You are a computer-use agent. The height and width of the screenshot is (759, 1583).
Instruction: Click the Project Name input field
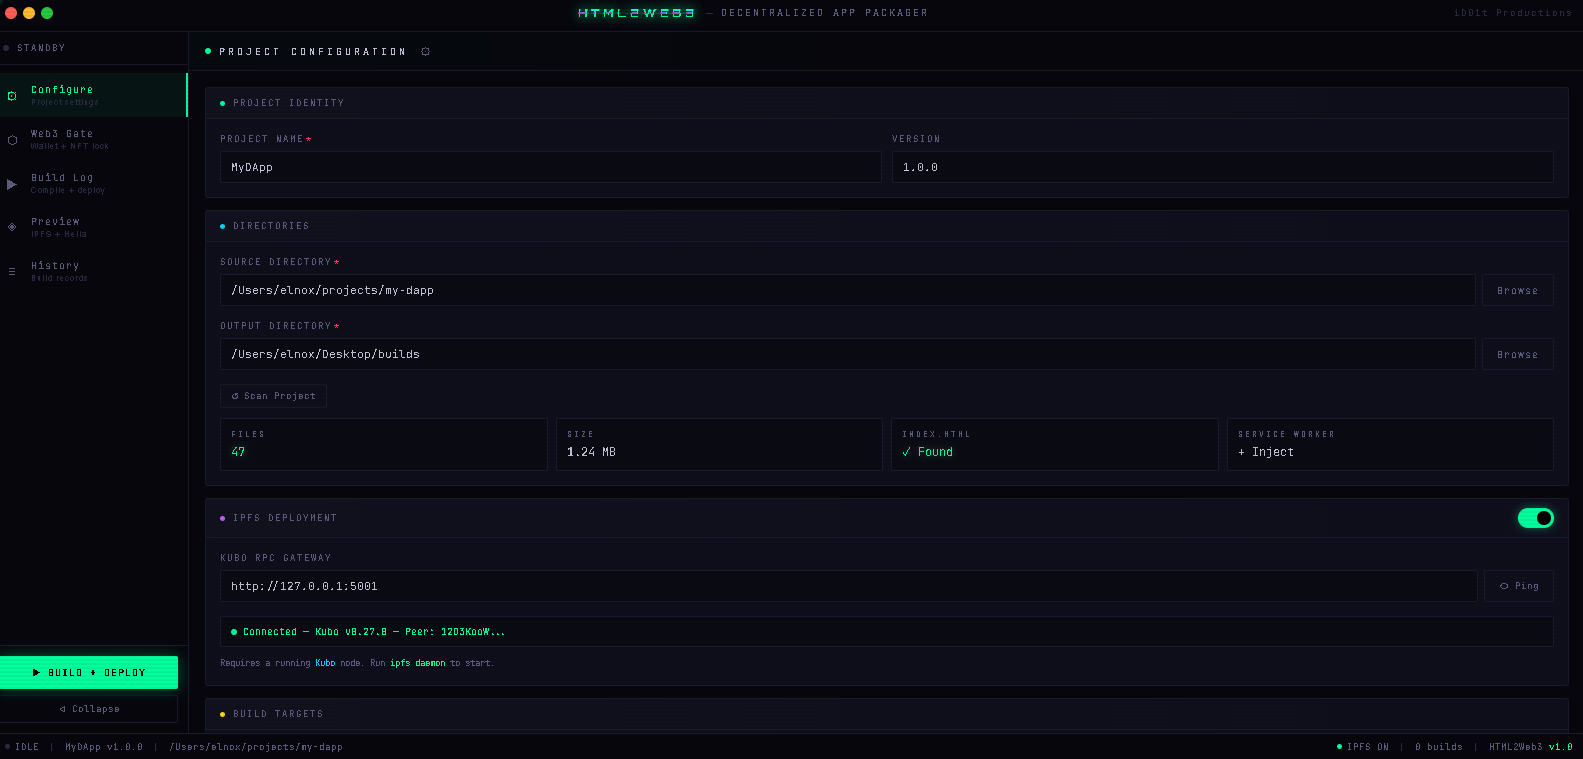pyautogui.click(x=550, y=167)
